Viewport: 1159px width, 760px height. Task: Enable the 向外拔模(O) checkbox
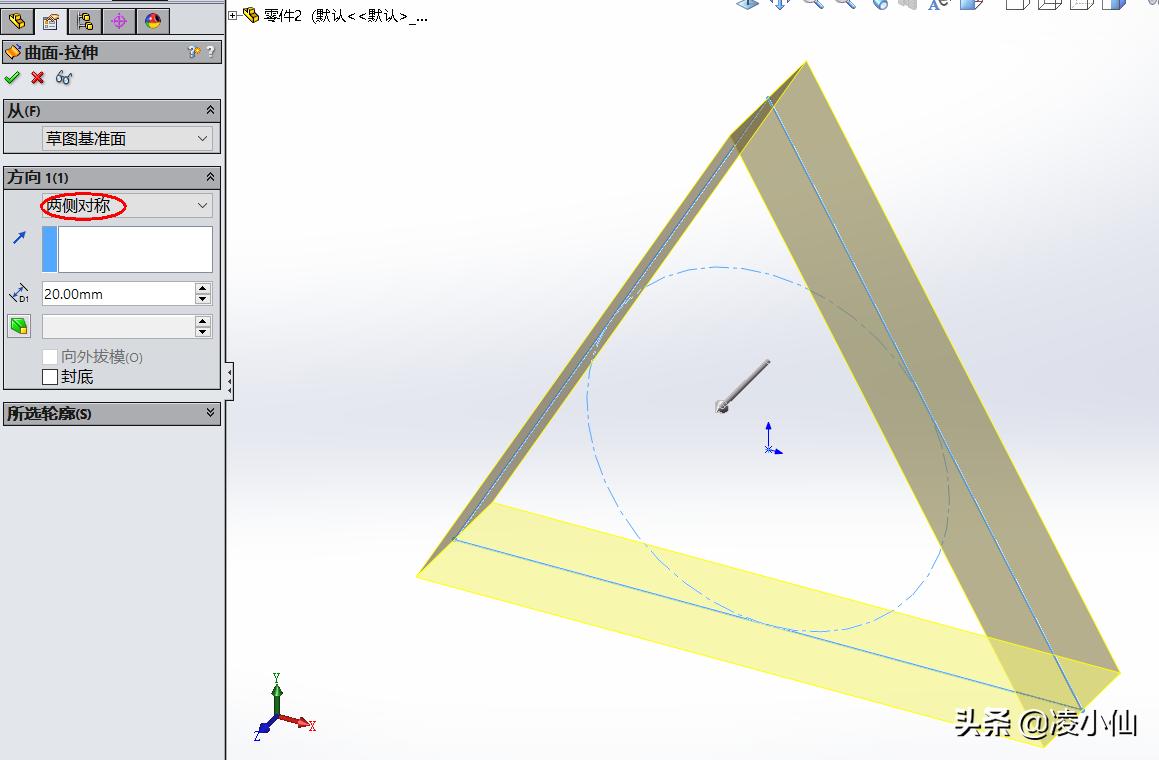(x=50, y=357)
